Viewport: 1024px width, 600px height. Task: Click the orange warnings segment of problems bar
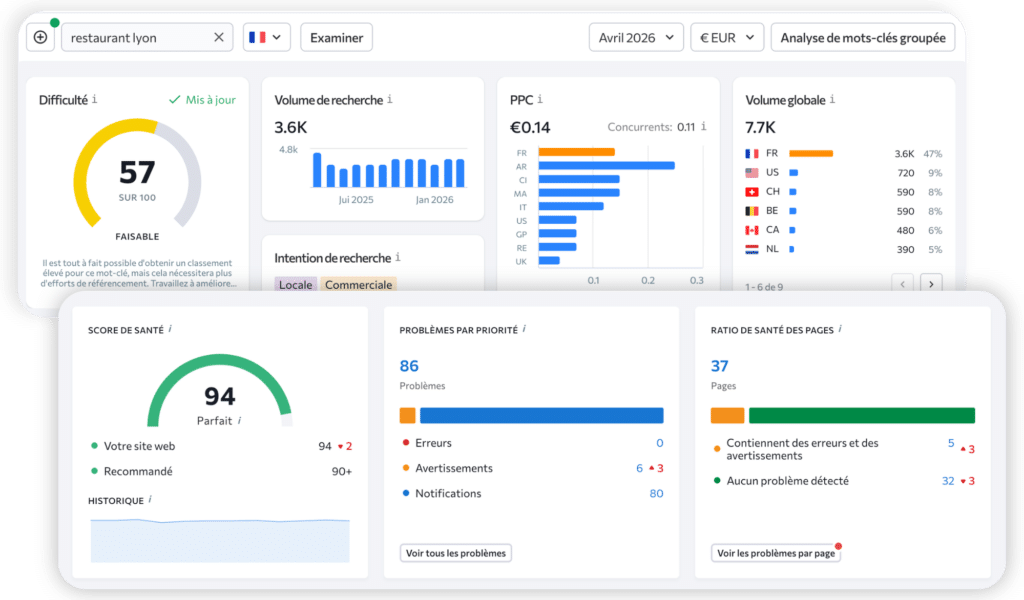point(408,415)
